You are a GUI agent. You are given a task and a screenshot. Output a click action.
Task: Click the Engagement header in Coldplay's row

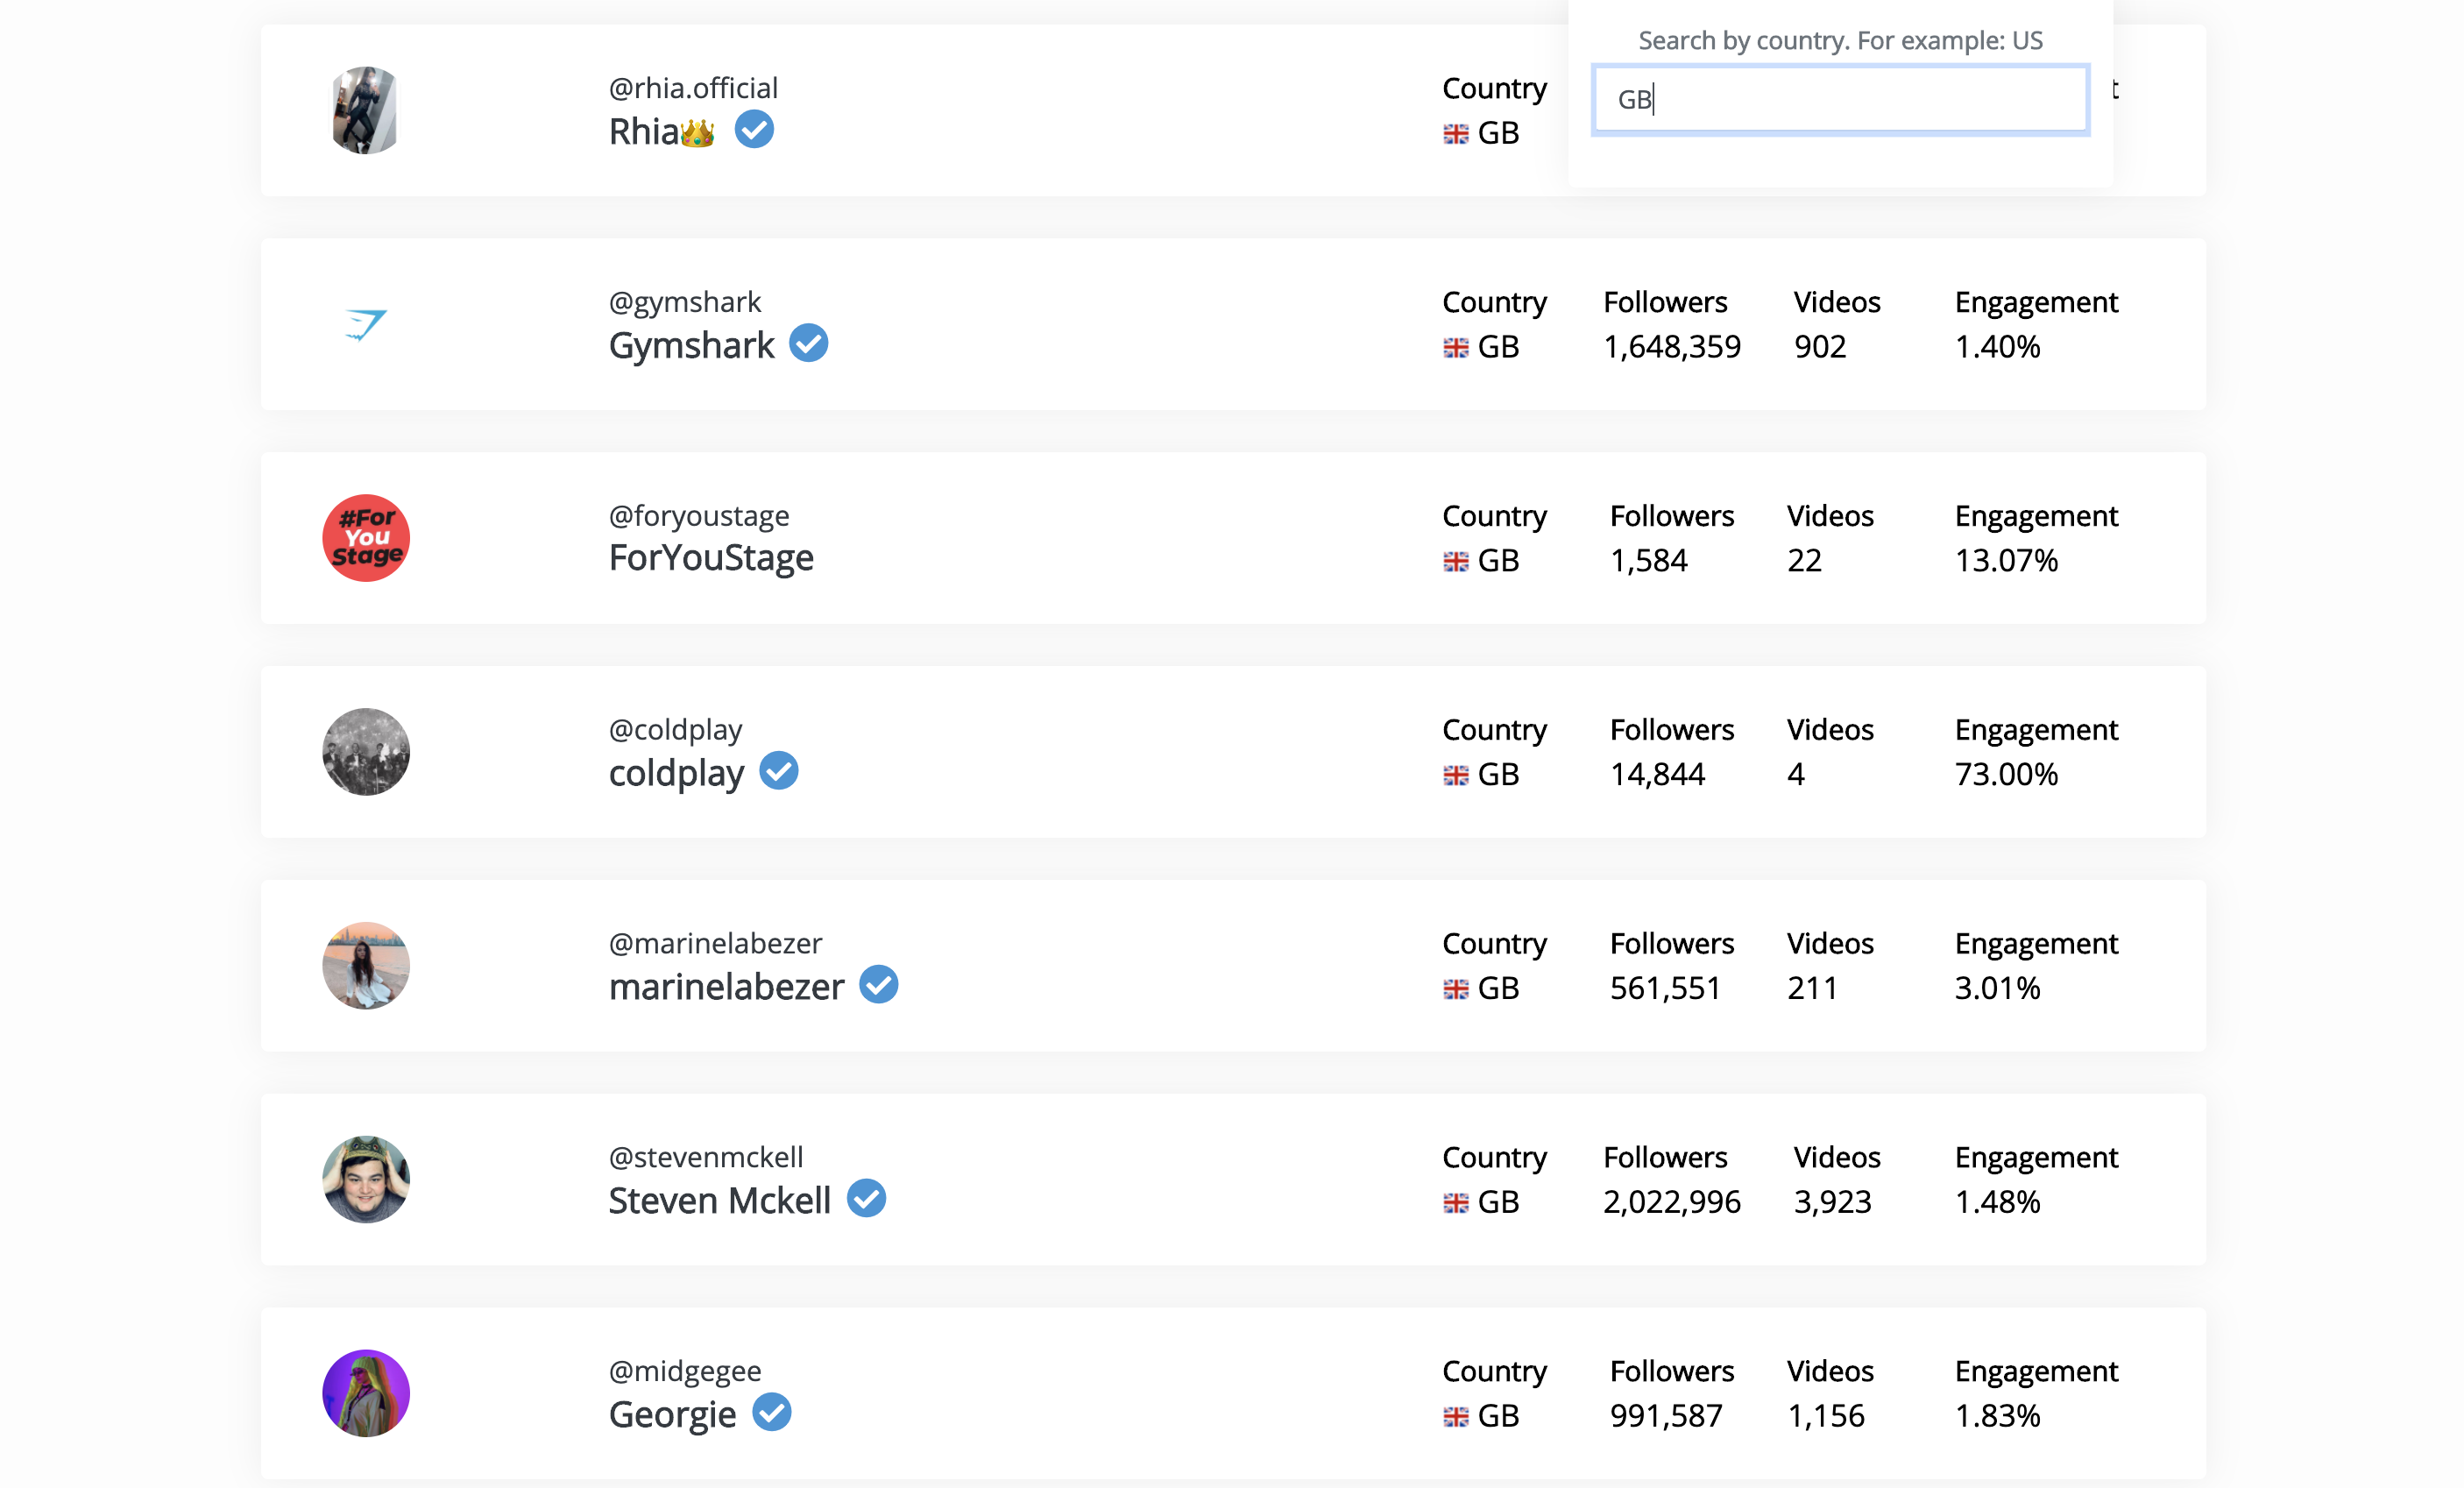[2035, 729]
